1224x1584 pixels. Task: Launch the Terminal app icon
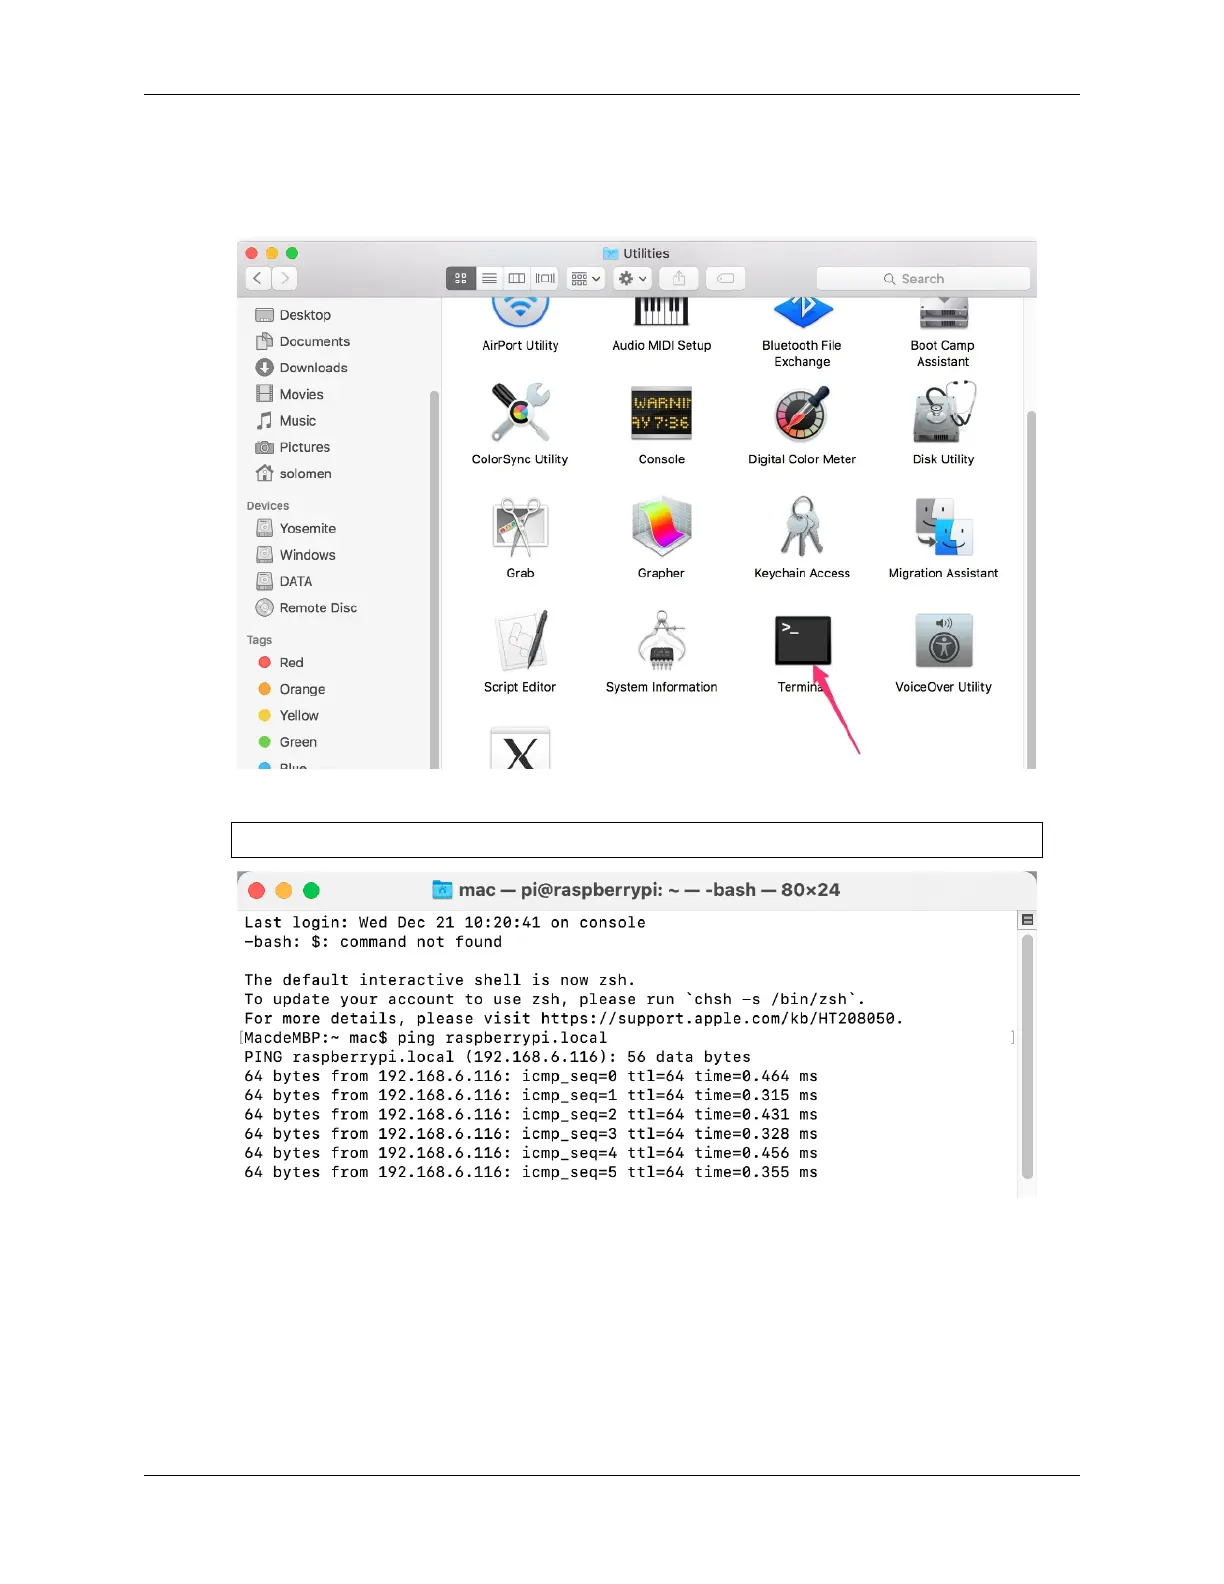803,640
